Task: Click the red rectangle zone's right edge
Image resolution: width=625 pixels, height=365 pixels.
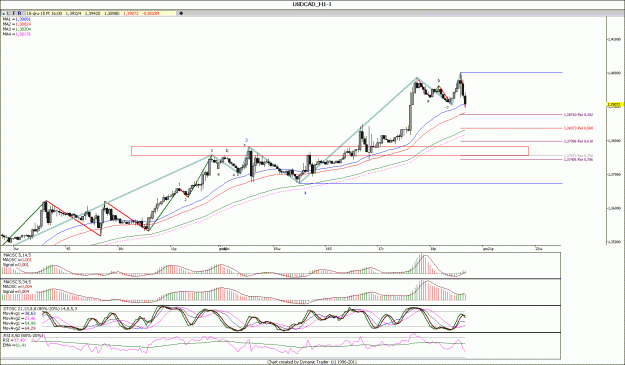Action: tap(529, 151)
